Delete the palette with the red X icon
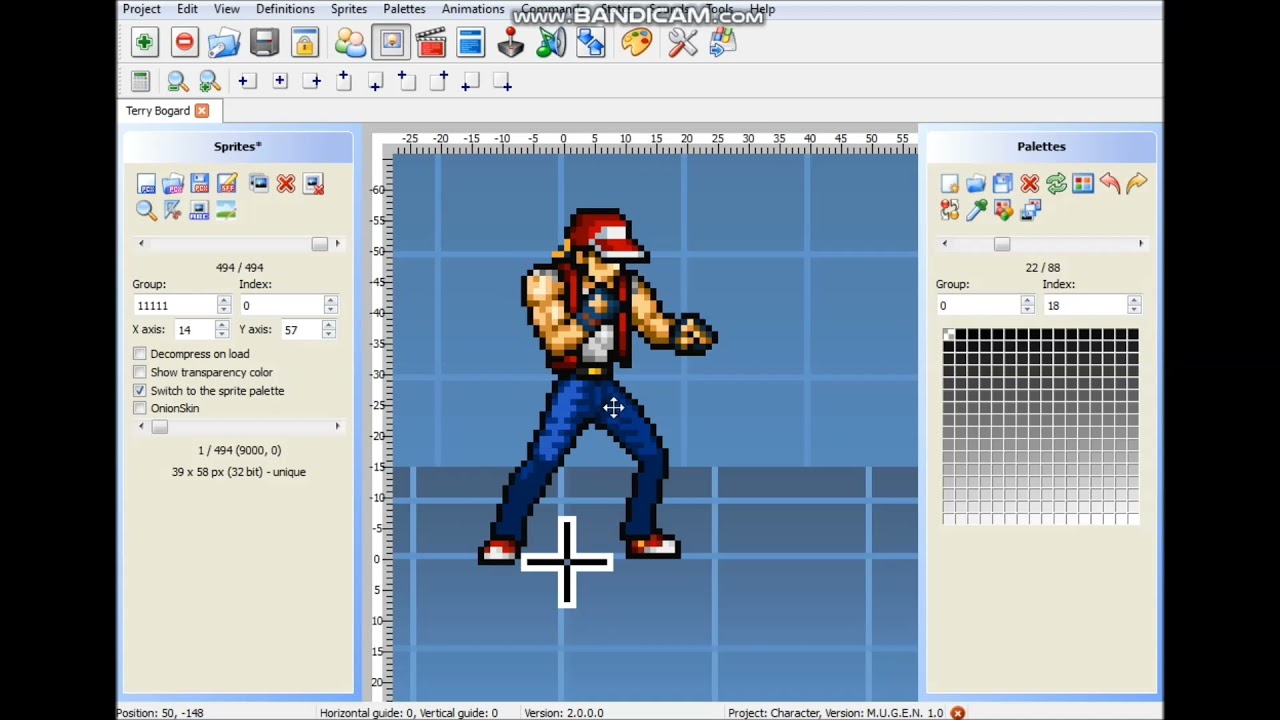 1029,184
